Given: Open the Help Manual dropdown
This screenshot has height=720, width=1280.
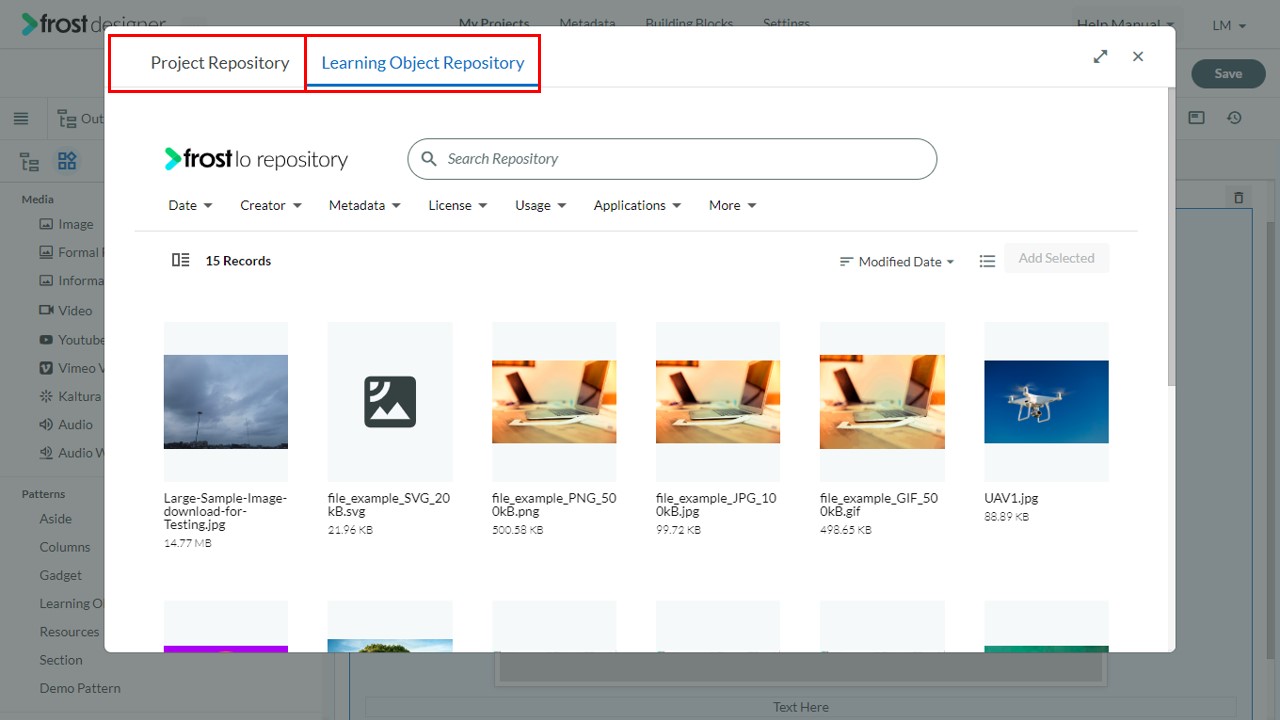Looking at the screenshot, I should click(x=1126, y=24).
